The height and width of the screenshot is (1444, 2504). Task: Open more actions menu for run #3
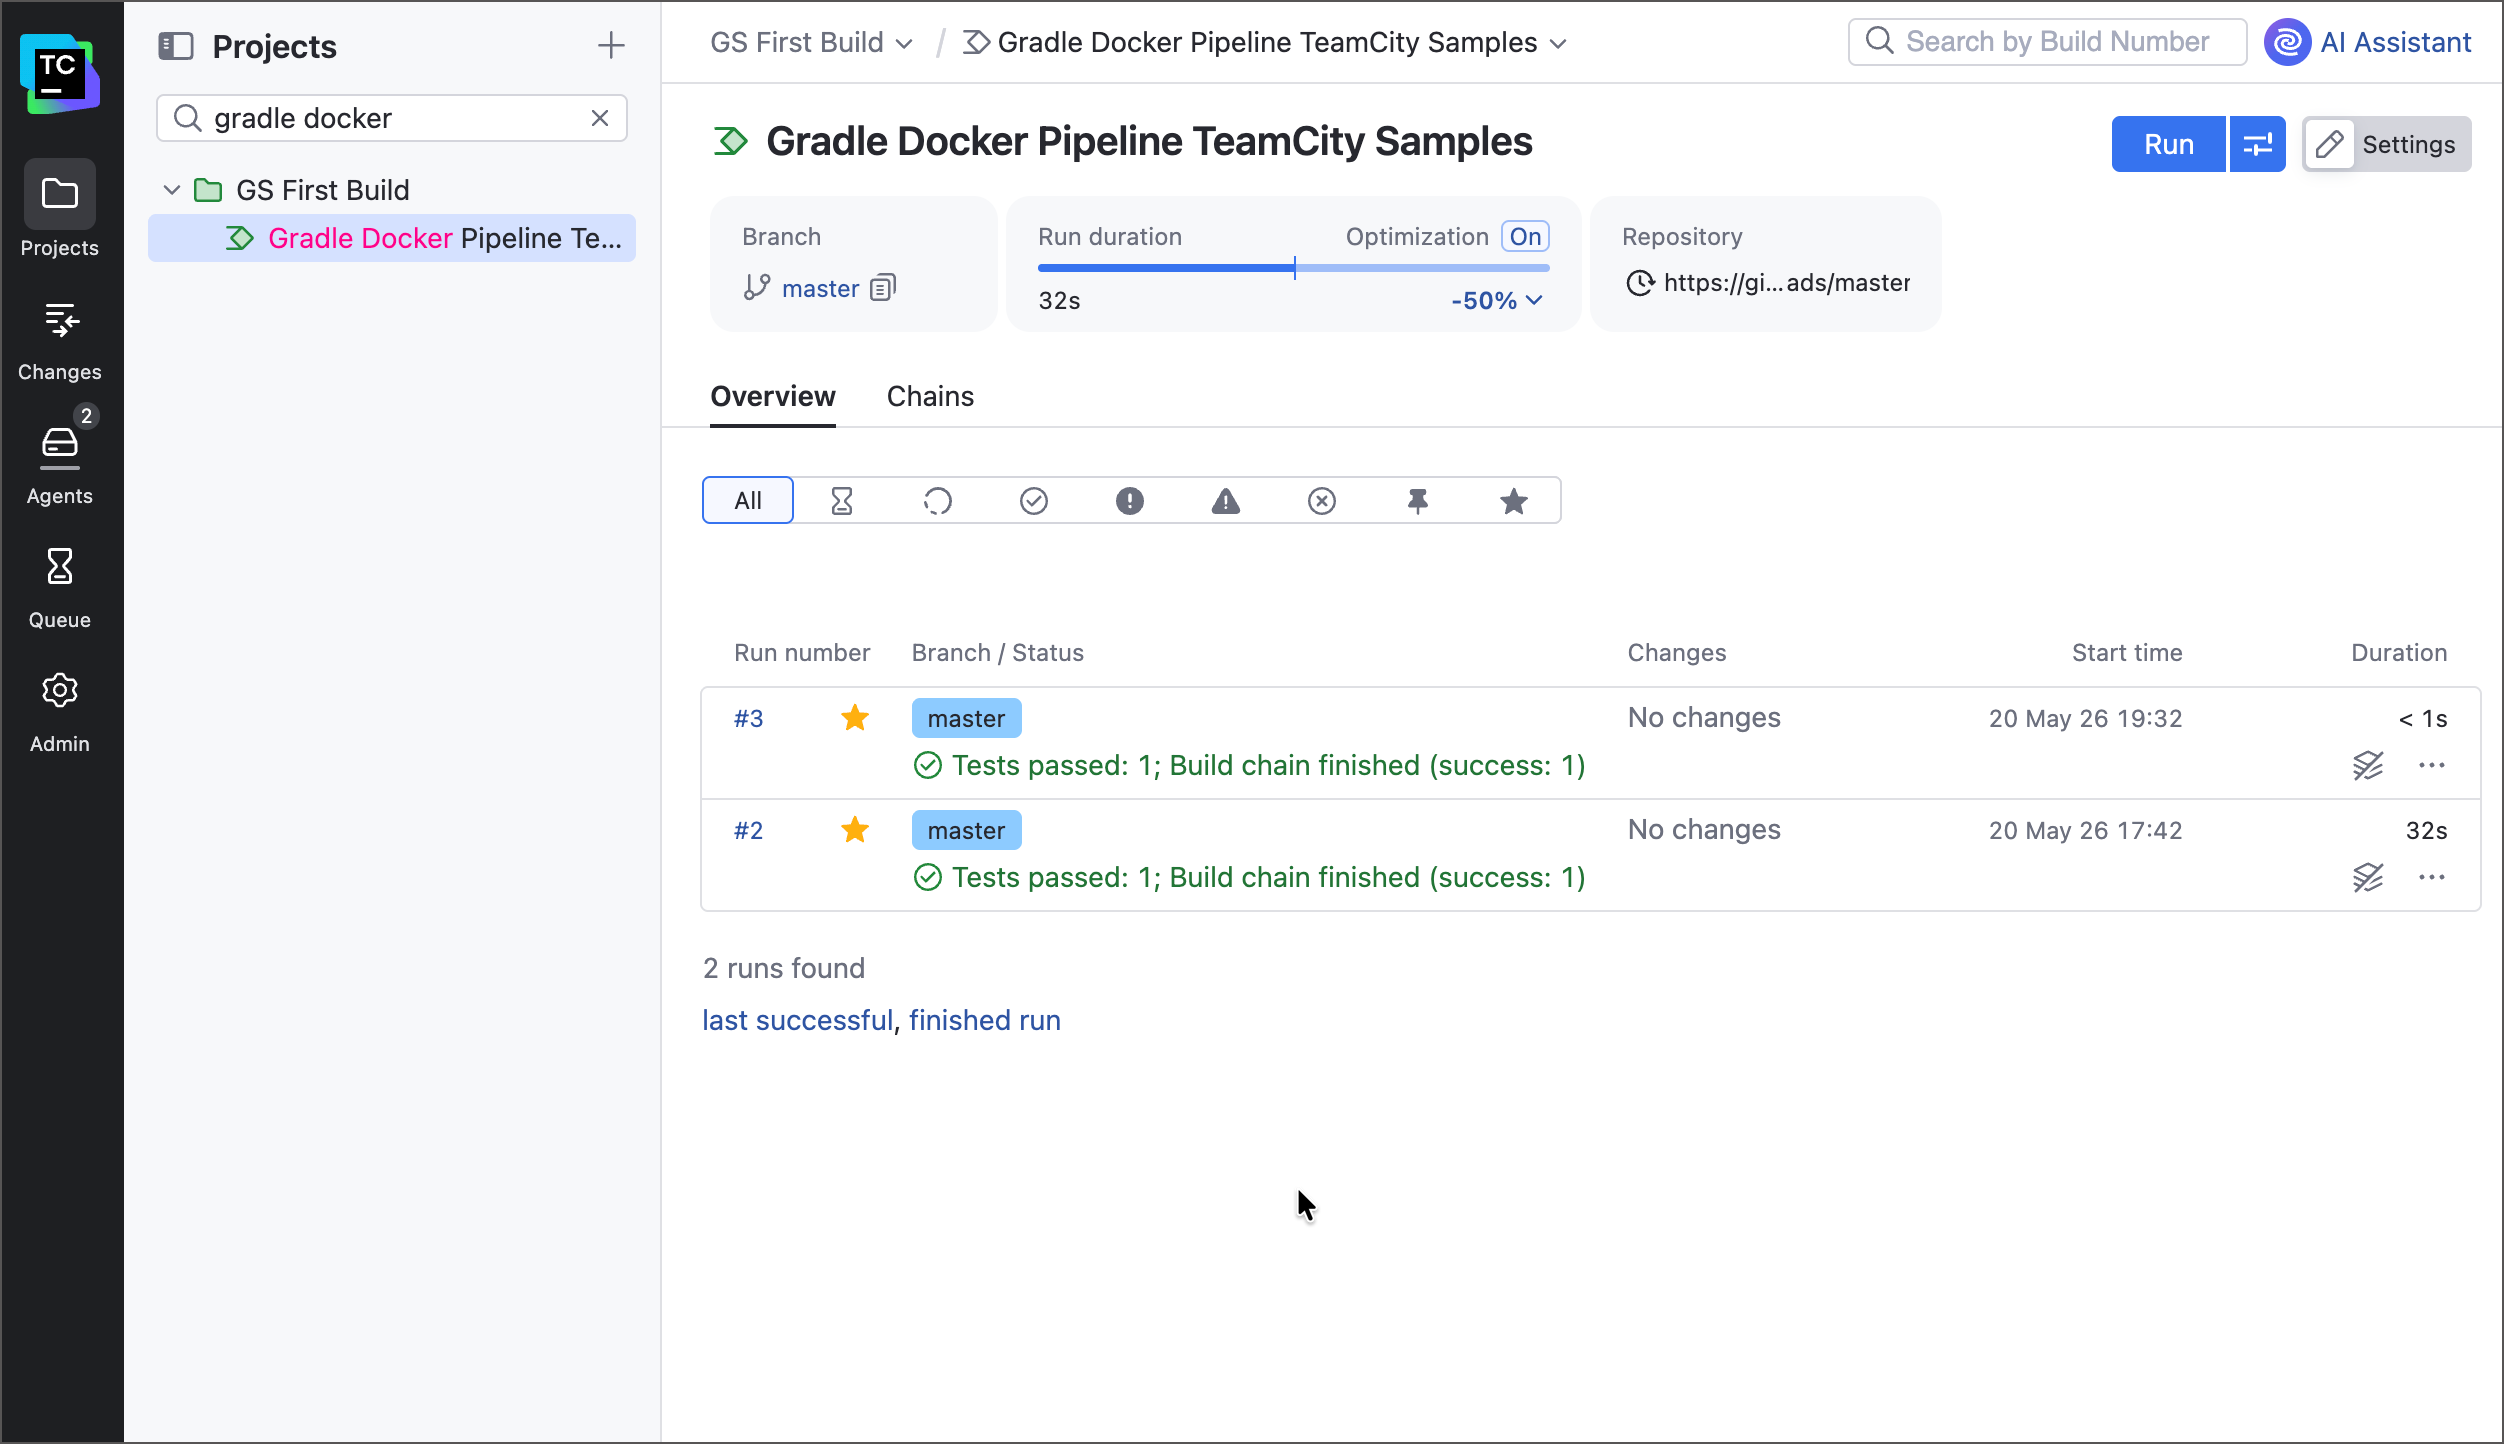click(2432, 766)
